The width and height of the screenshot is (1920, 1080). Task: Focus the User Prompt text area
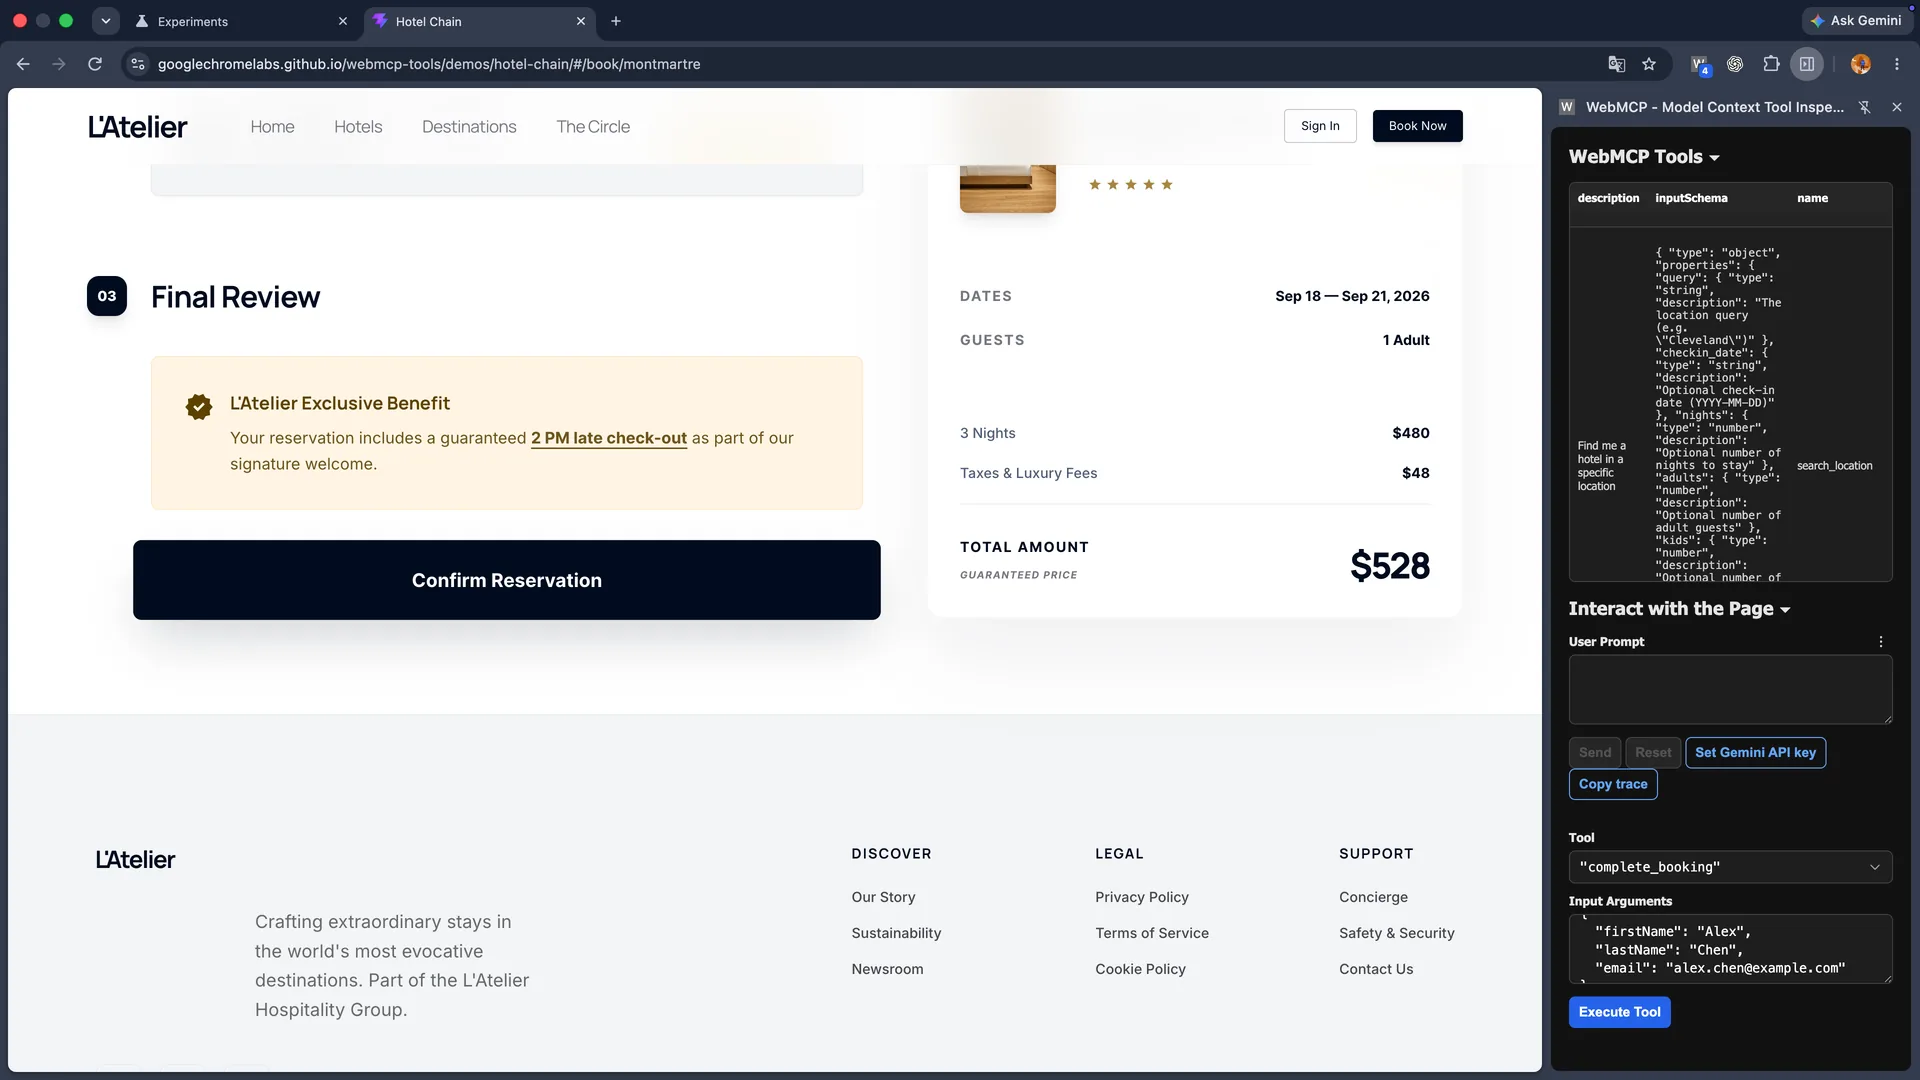click(1730, 690)
